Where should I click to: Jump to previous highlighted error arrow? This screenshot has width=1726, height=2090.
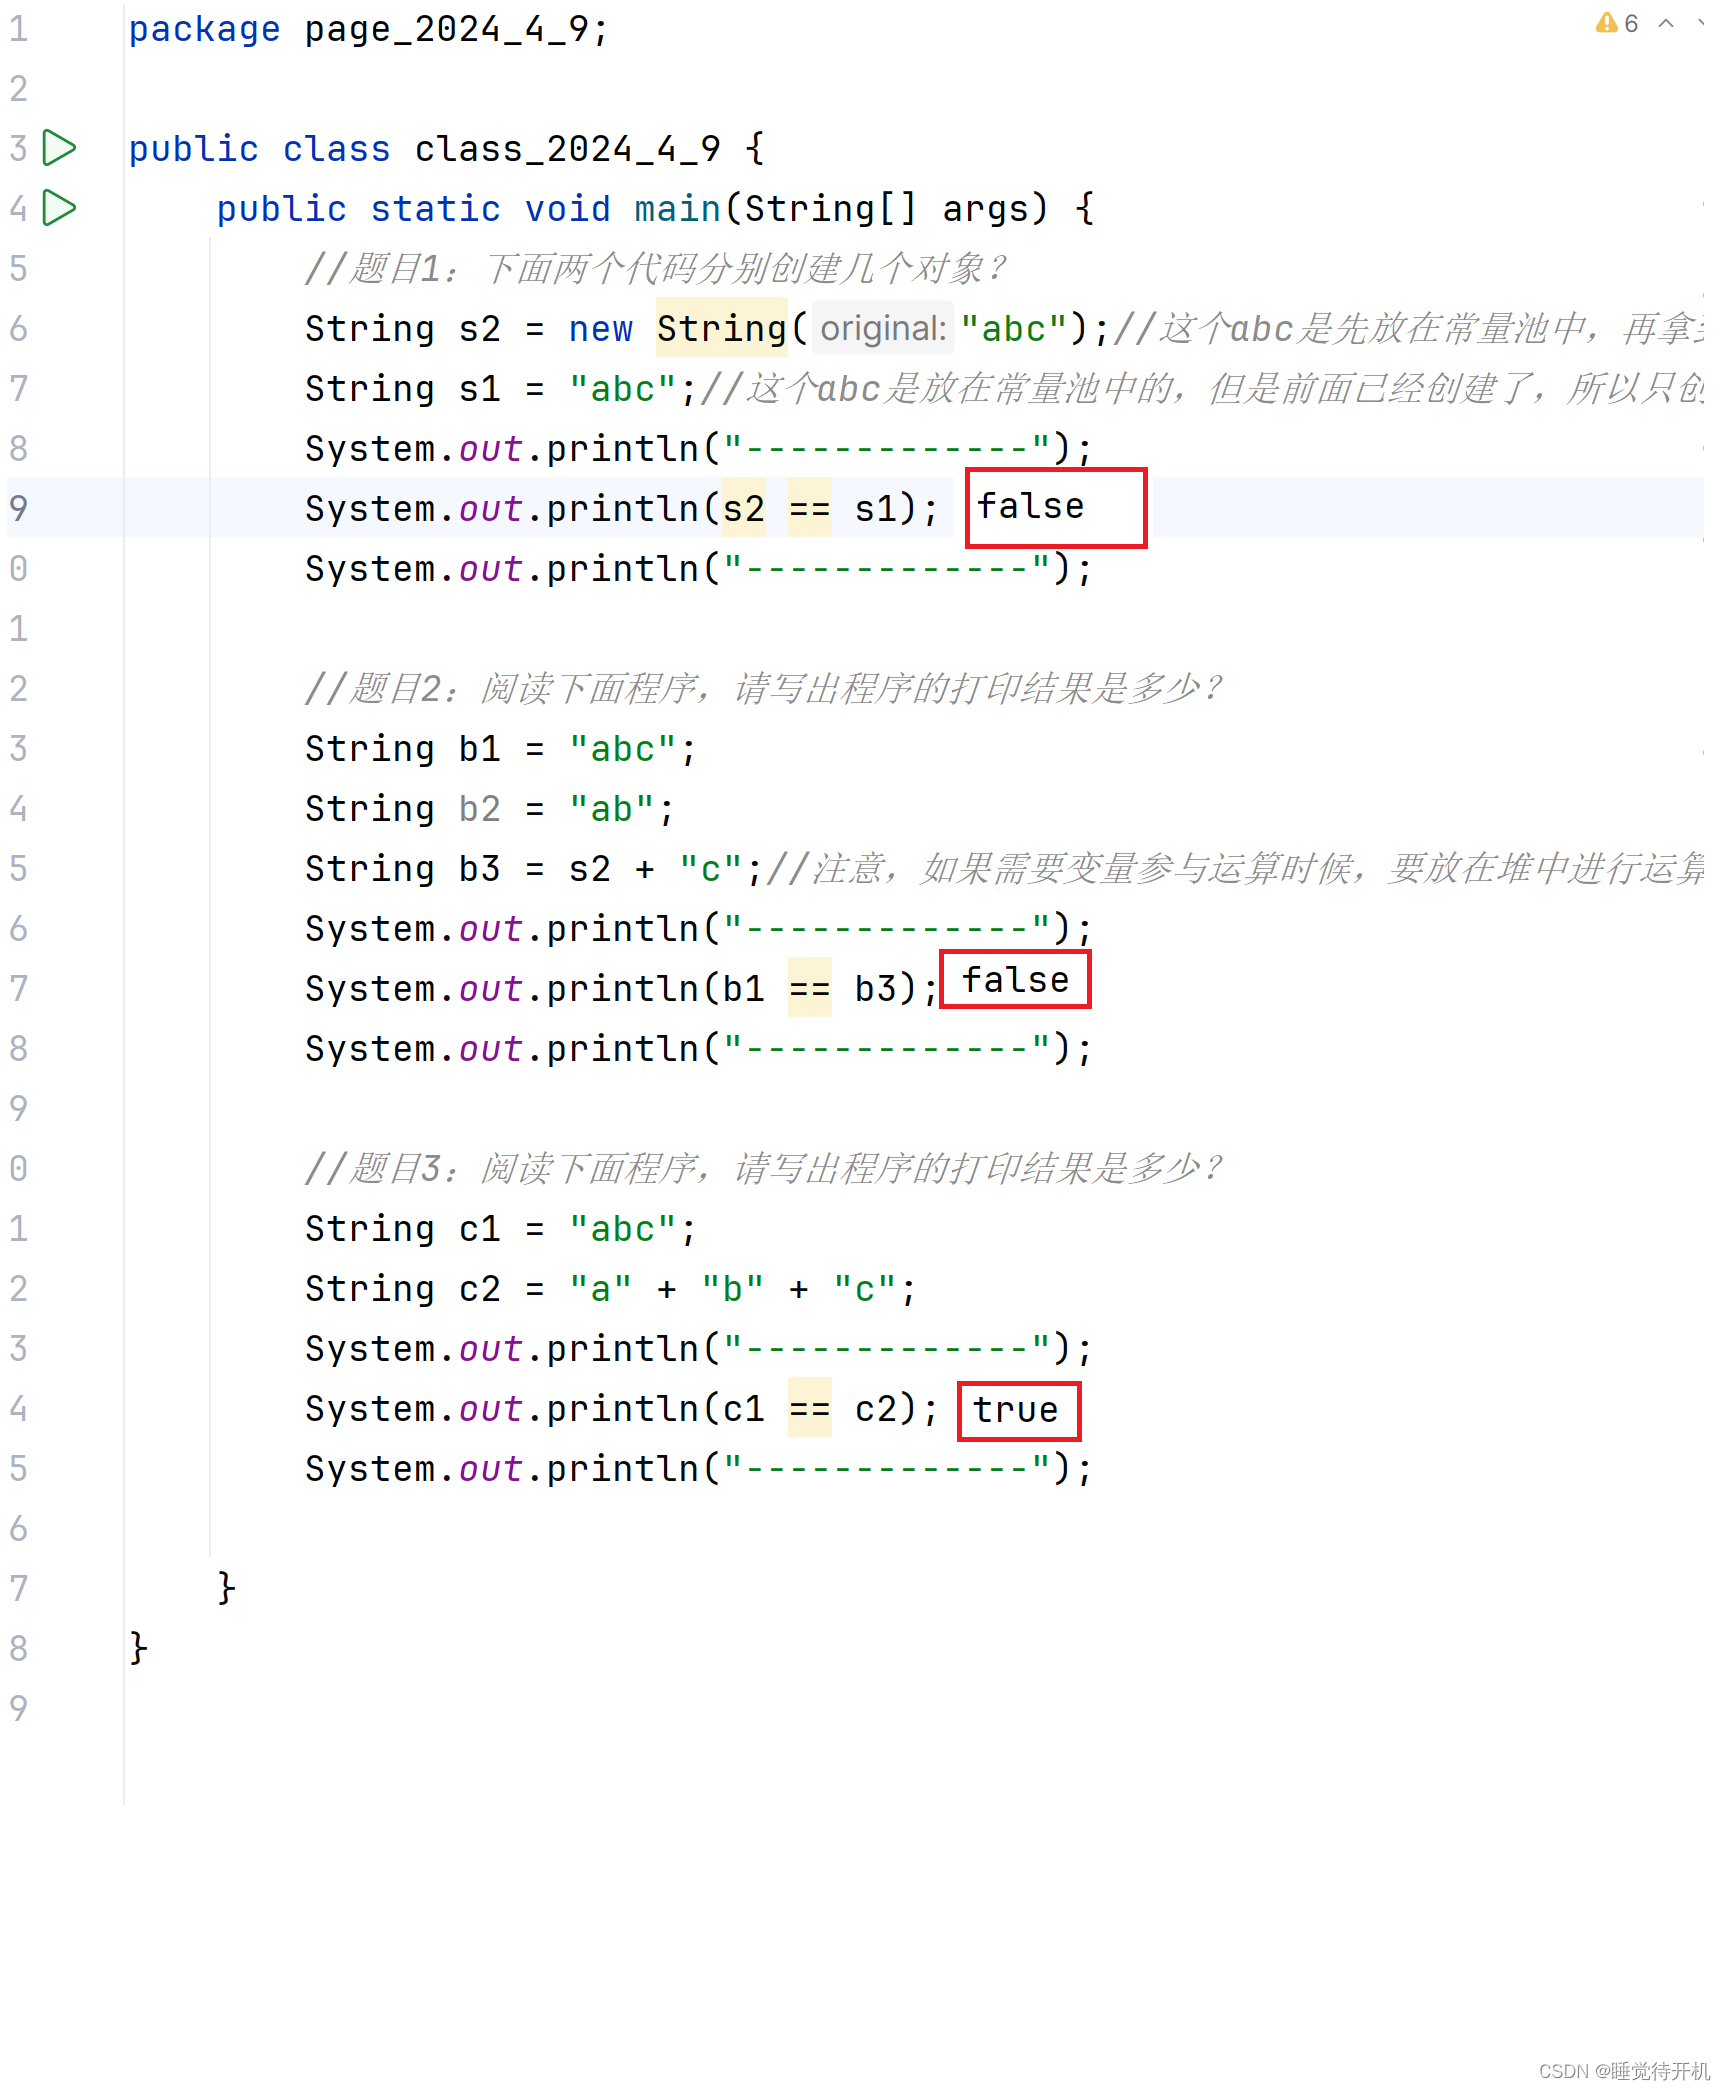click(x=1666, y=23)
